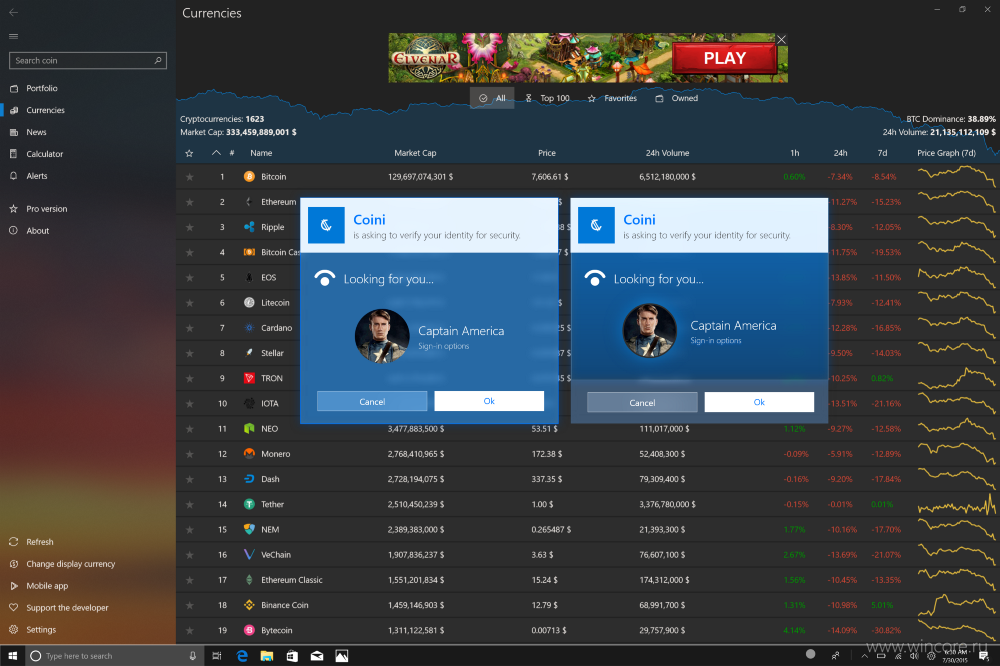Image resolution: width=1000 pixels, height=666 pixels.
Task: Sort table by Price column
Action: 547,153
